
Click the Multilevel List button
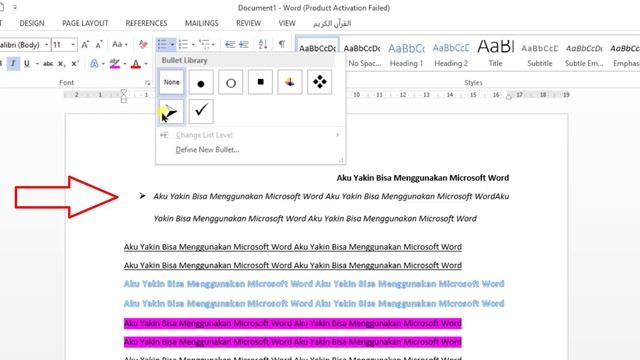pyautogui.click(x=204, y=44)
